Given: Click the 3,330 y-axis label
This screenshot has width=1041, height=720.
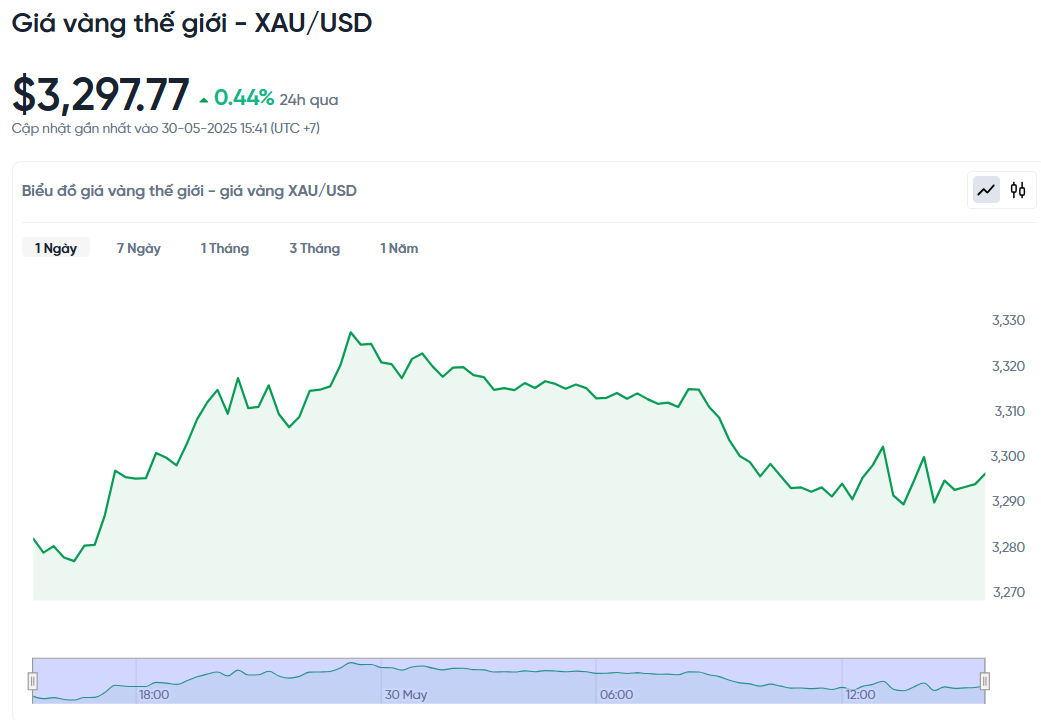Looking at the screenshot, I should pyautogui.click(x=1008, y=320).
